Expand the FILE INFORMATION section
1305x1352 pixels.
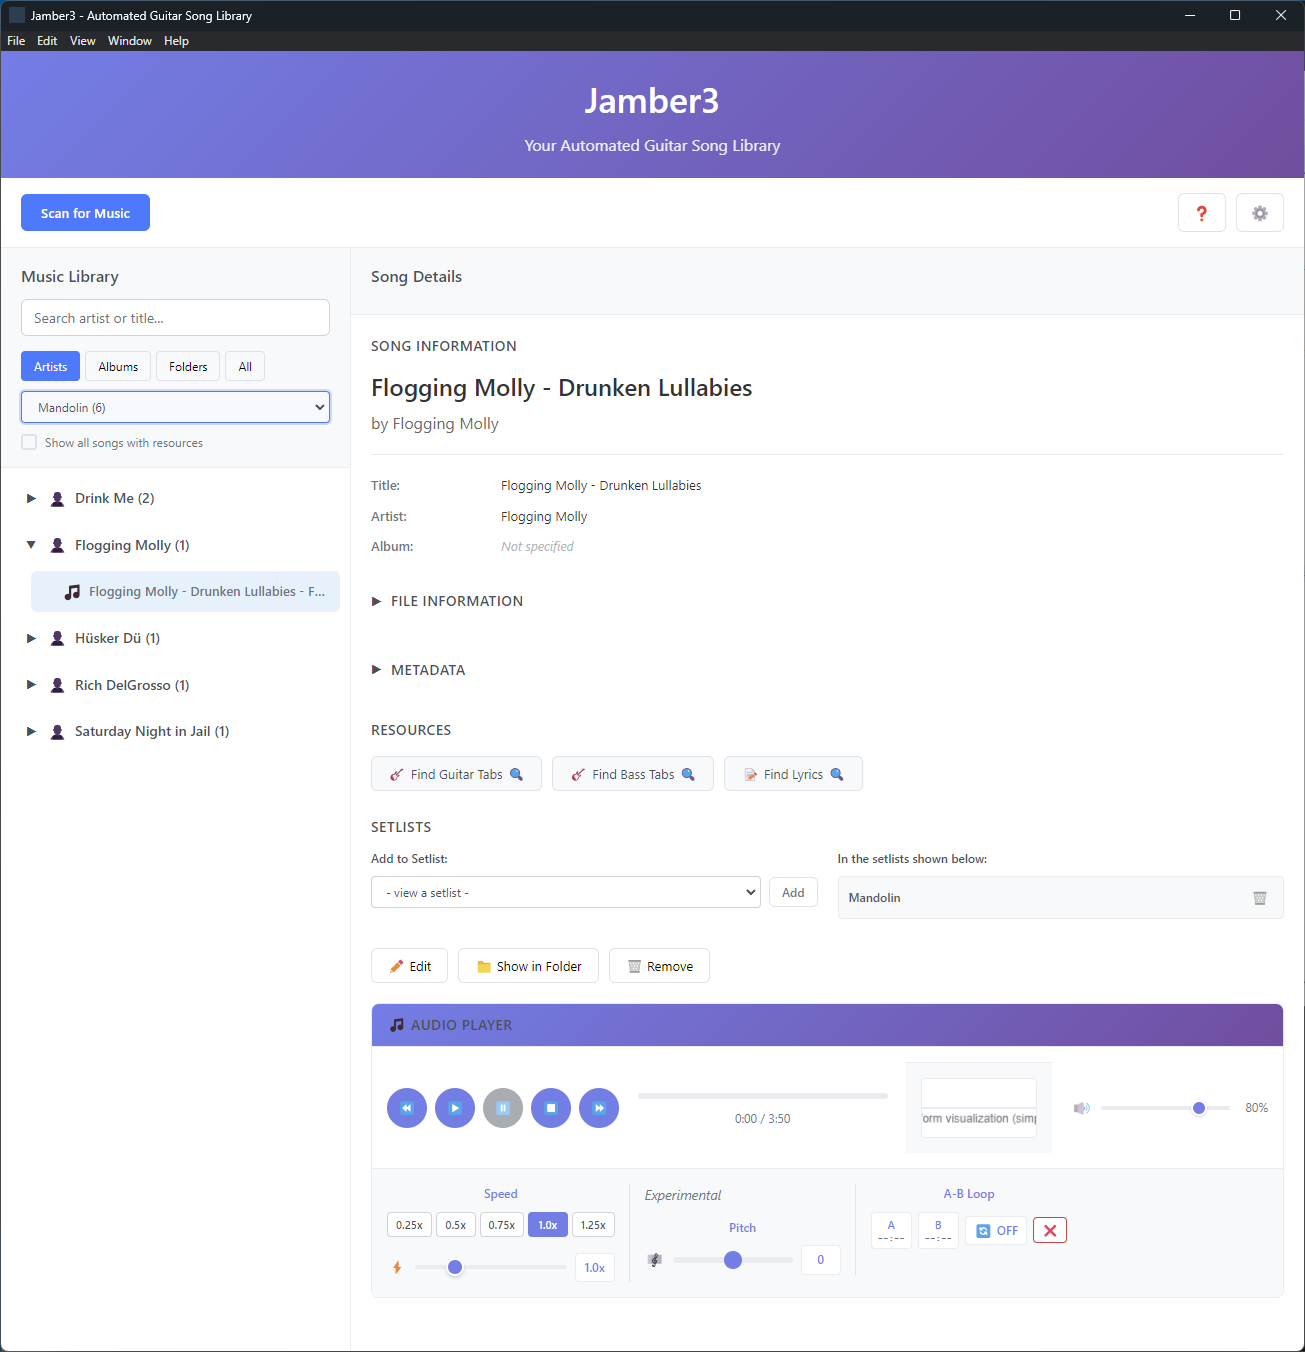click(x=447, y=601)
